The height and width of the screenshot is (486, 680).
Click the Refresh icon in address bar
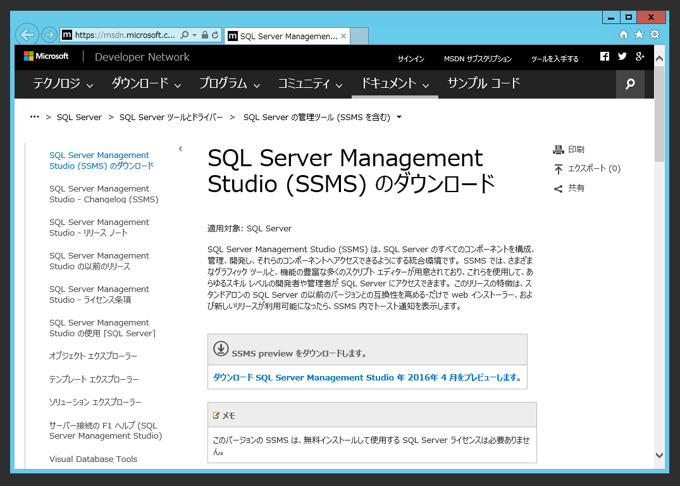[215, 35]
